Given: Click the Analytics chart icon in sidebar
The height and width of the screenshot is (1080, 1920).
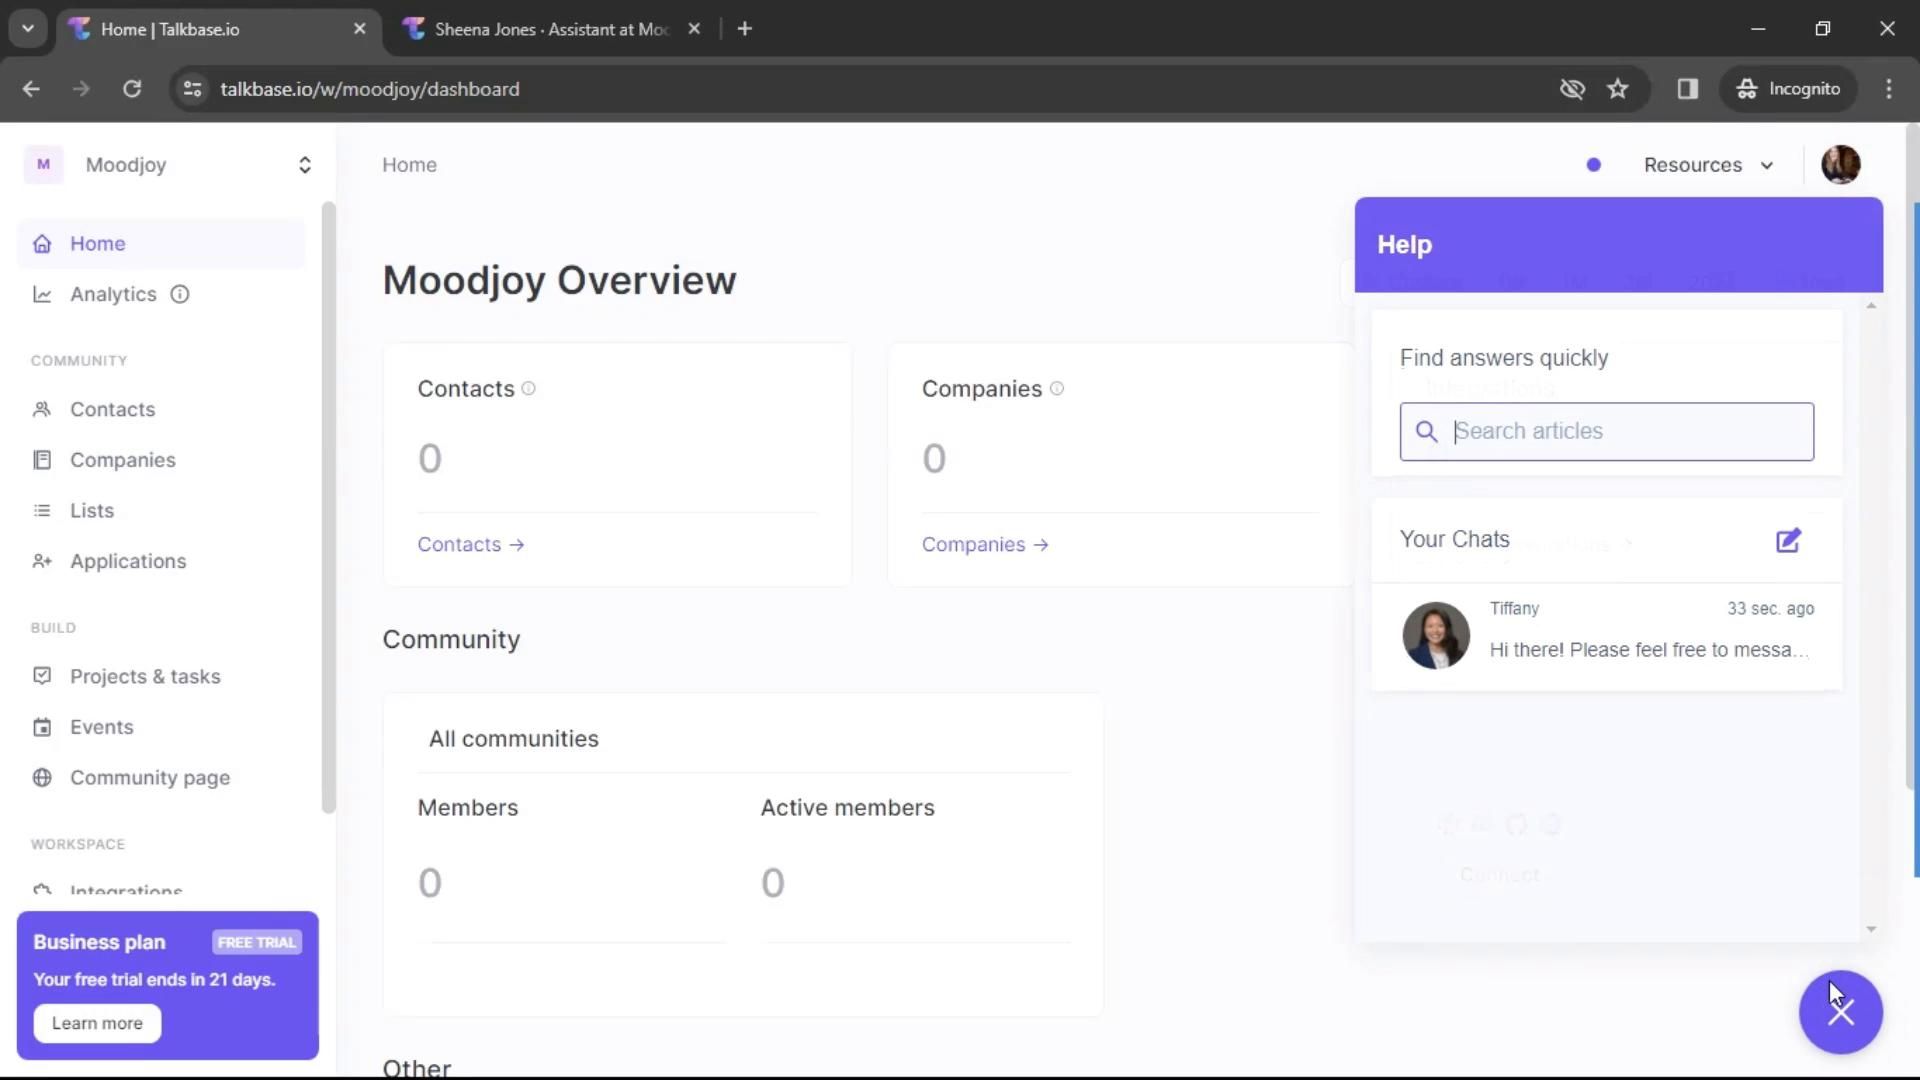Looking at the screenshot, I should (42, 294).
